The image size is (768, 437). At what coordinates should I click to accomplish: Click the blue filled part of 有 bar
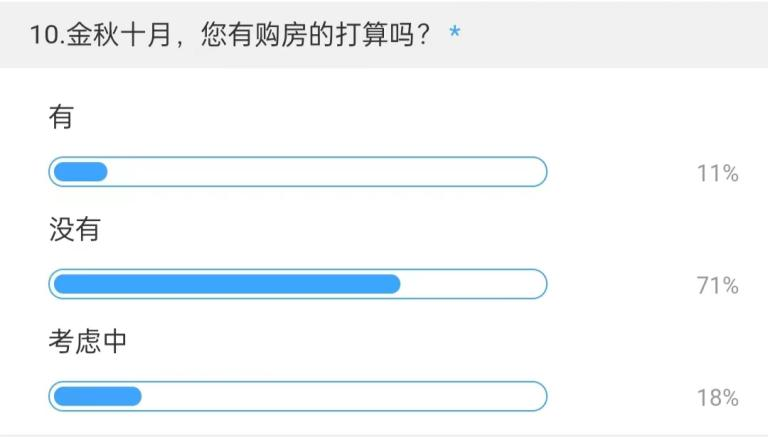tap(80, 172)
